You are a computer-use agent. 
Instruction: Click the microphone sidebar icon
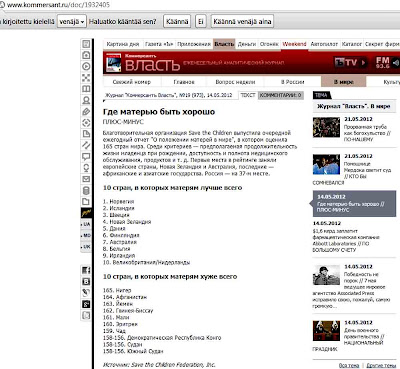point(86,168)
